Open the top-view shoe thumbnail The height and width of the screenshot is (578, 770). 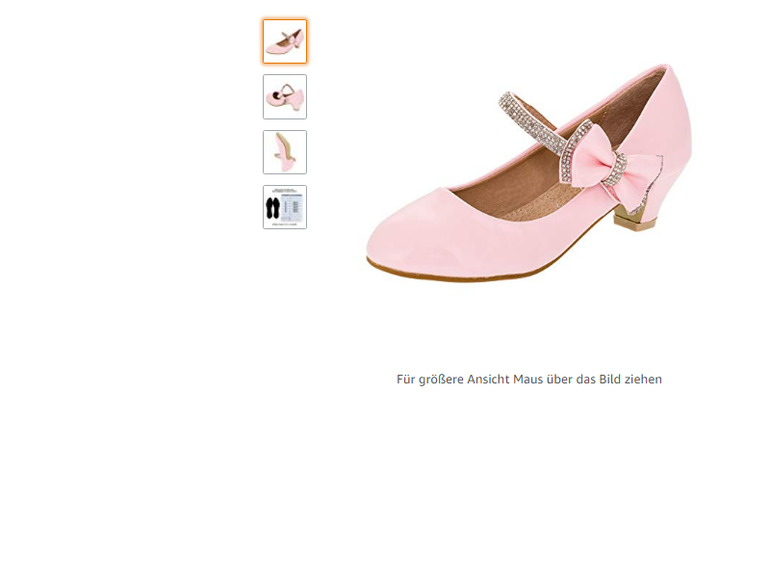[285, 97]
